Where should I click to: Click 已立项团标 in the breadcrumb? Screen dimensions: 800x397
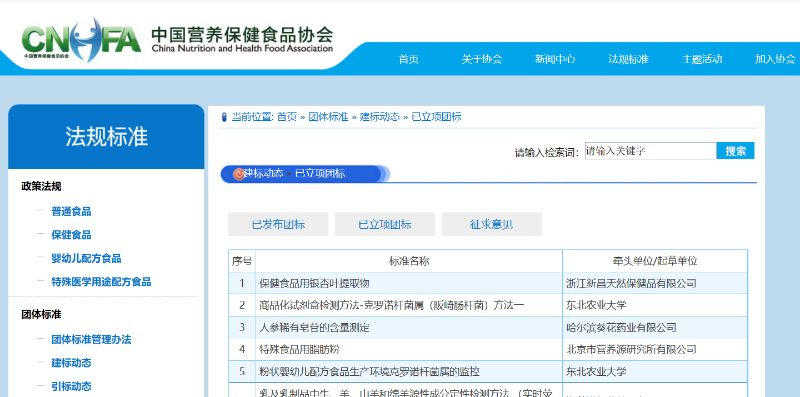pos(436,117)
